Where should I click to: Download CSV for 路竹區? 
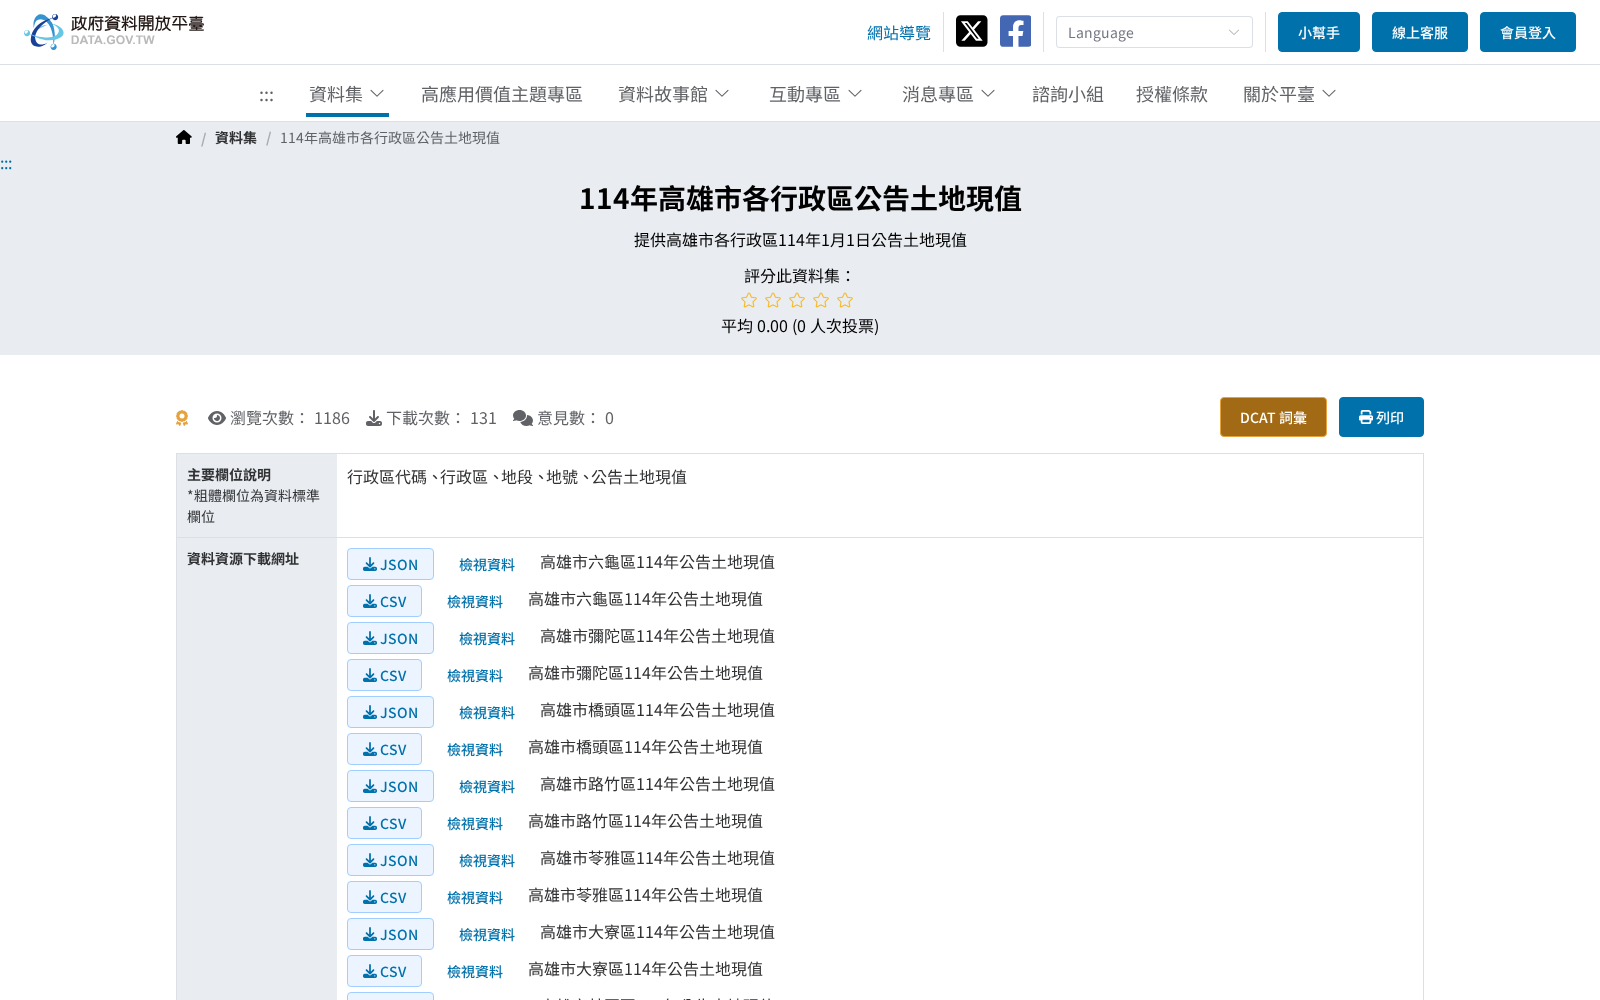(384, 823)
